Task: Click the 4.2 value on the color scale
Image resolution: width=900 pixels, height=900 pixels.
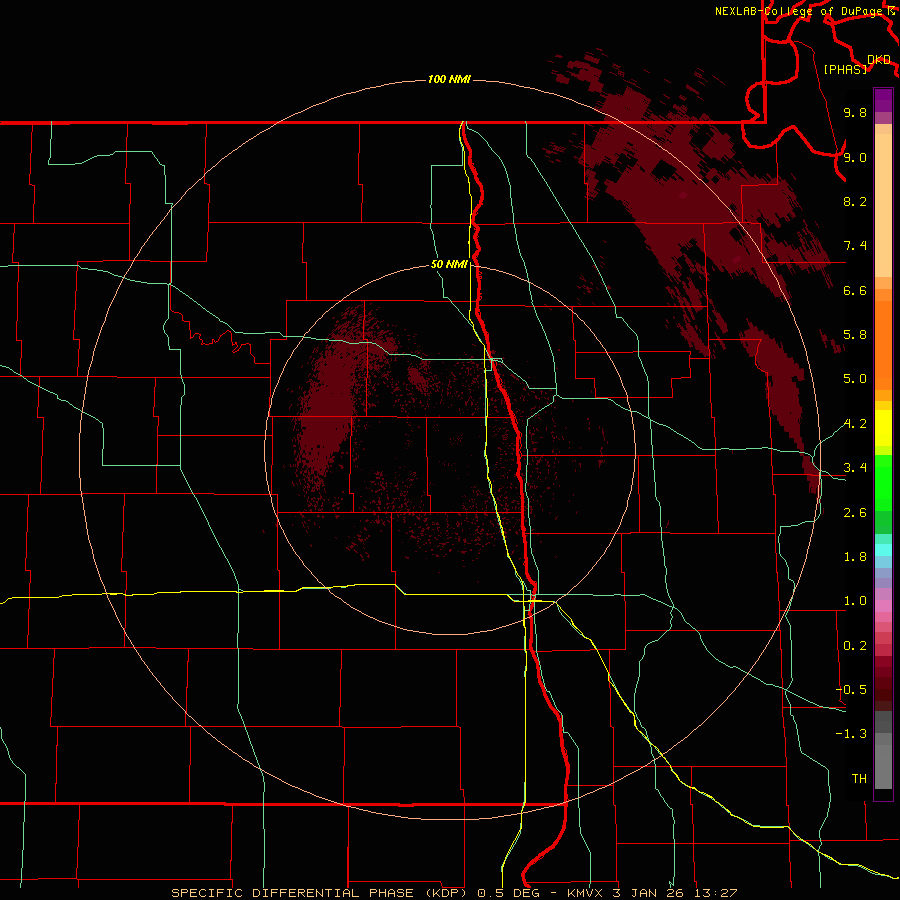Action: [855, 424]
